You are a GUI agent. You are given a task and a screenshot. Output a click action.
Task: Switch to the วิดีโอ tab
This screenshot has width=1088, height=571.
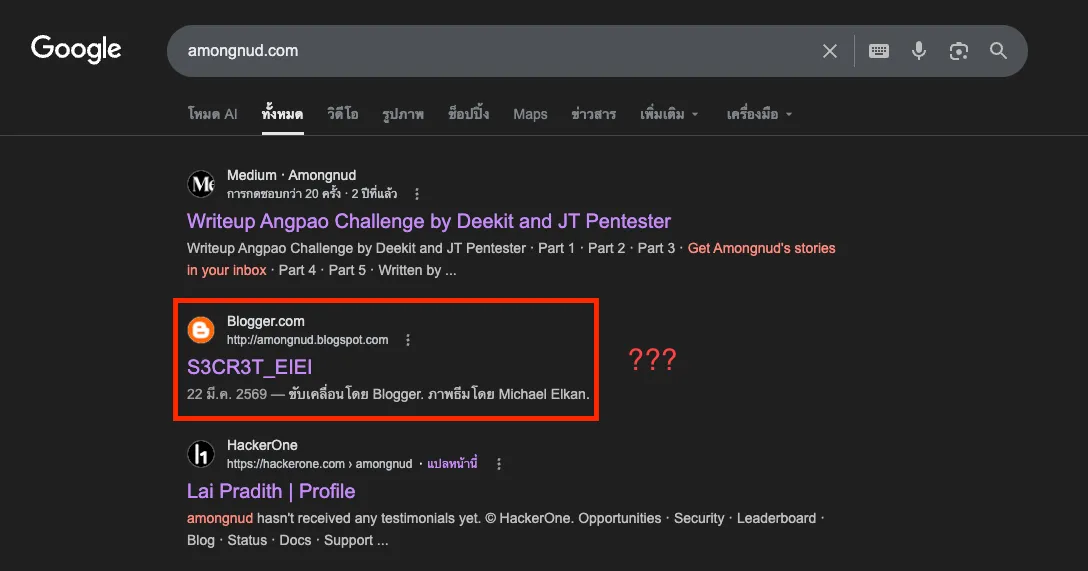click(x=342, y=114)
